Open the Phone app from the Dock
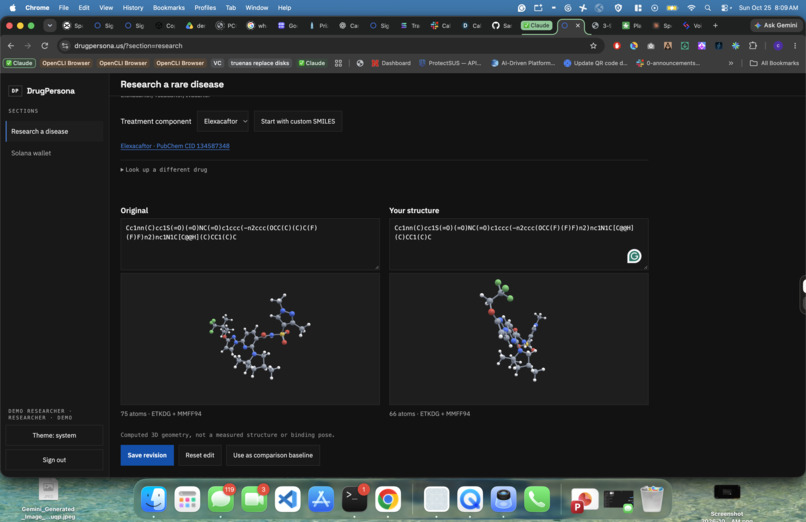This screenshot has width=806, height=522. coord(537,499)
